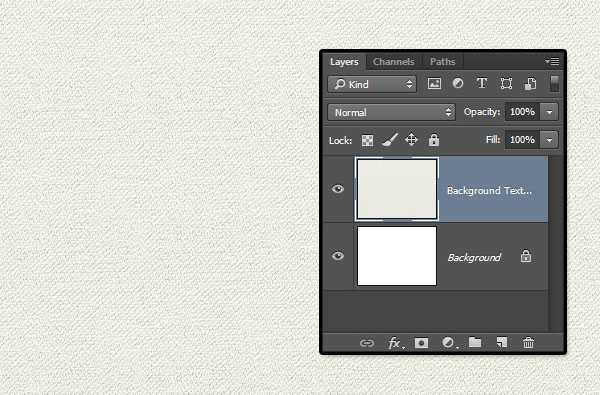Filter for adjustment layers icon
Image resolution: width=600 pixels, height=395 pixels.
coord(458,83)
